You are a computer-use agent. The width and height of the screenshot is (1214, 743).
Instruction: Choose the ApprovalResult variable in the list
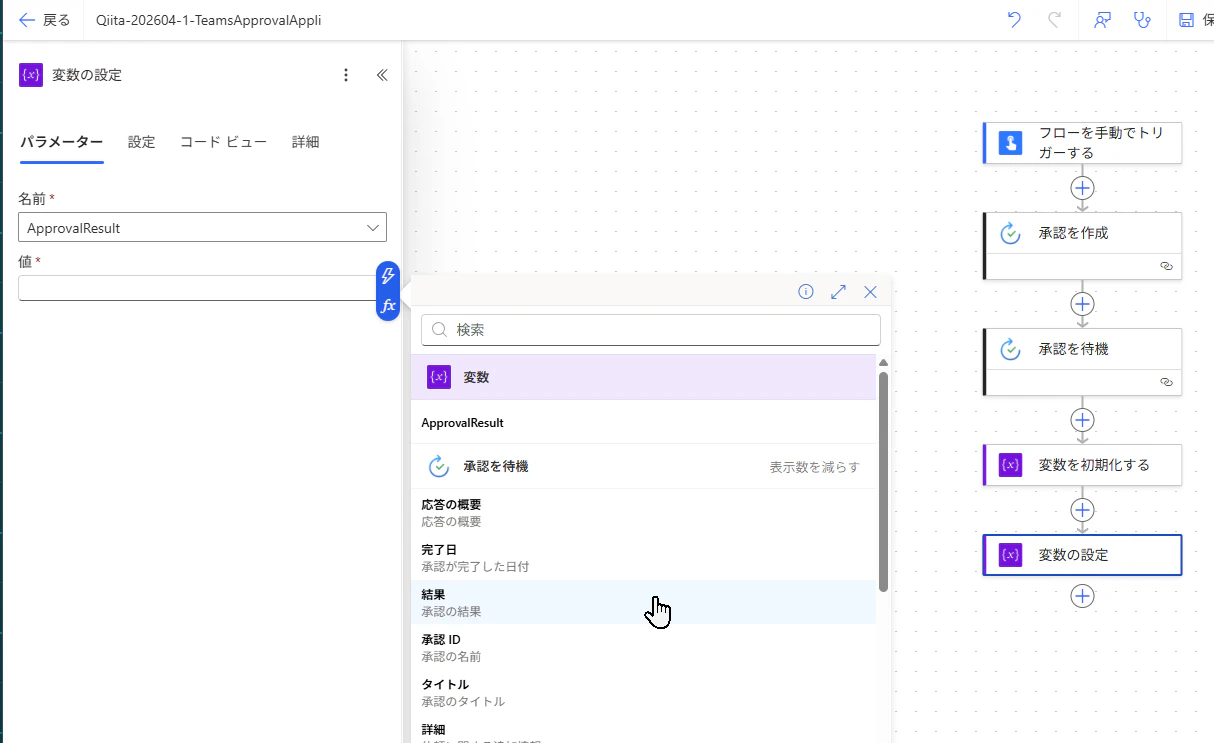pyautogui.click(x=643, y=423)
